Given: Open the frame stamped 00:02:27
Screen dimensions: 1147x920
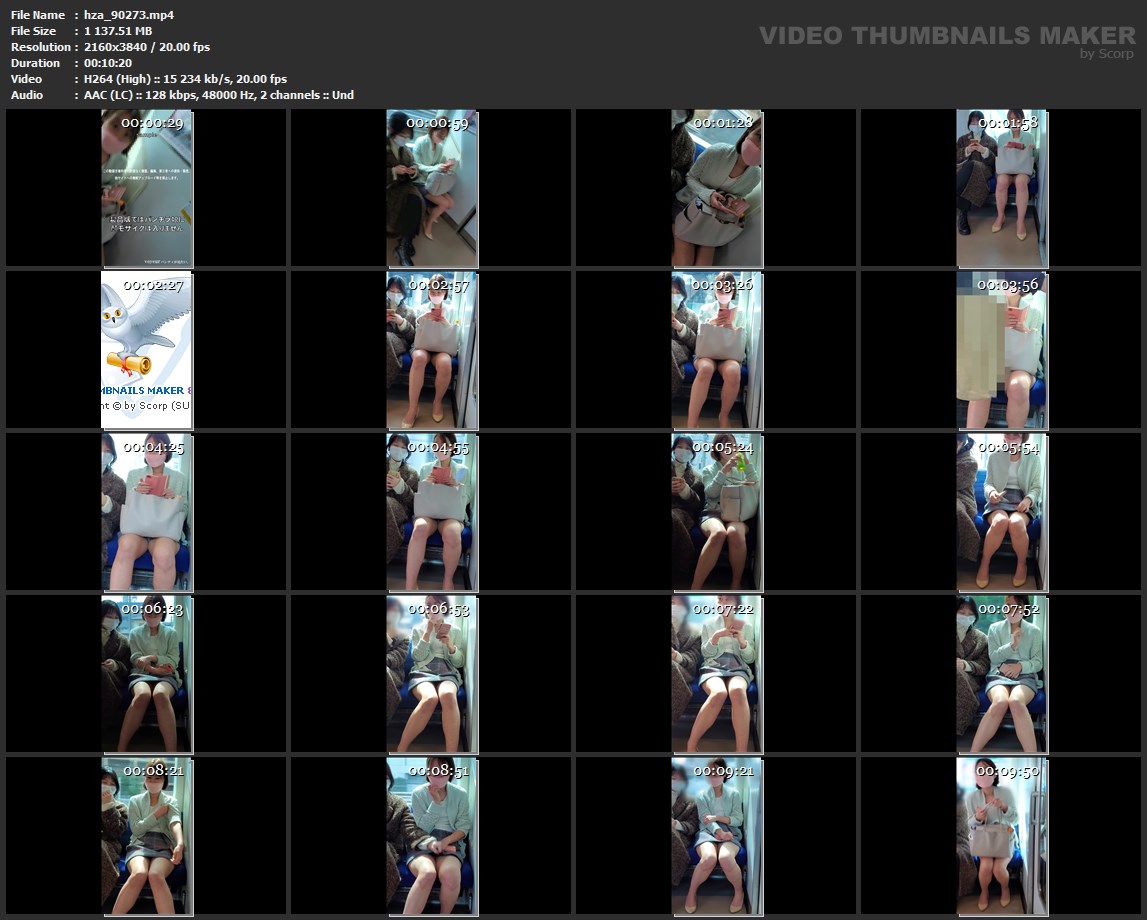Looking at the screenshot, I should pos(147,350).
